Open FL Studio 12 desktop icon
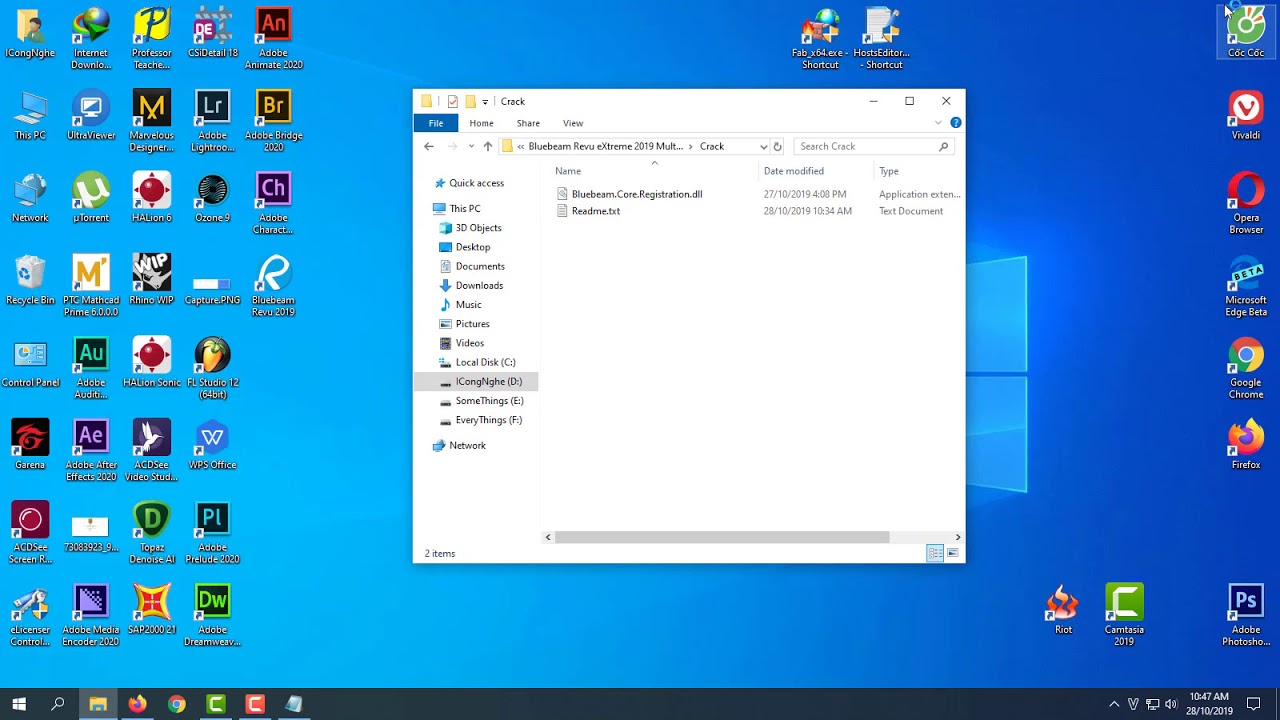1280x720 pixels. (x=212, y=368)
